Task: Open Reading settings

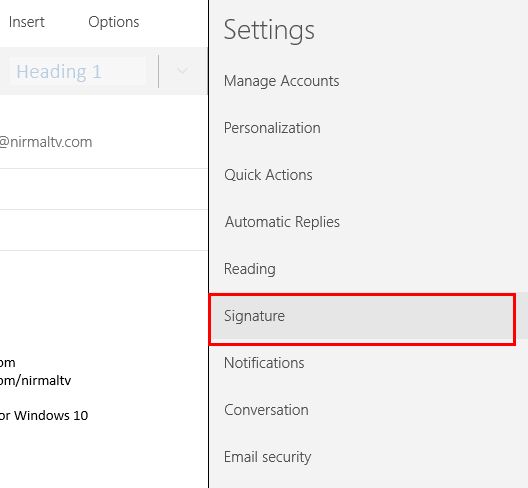Action: [250, 269]
